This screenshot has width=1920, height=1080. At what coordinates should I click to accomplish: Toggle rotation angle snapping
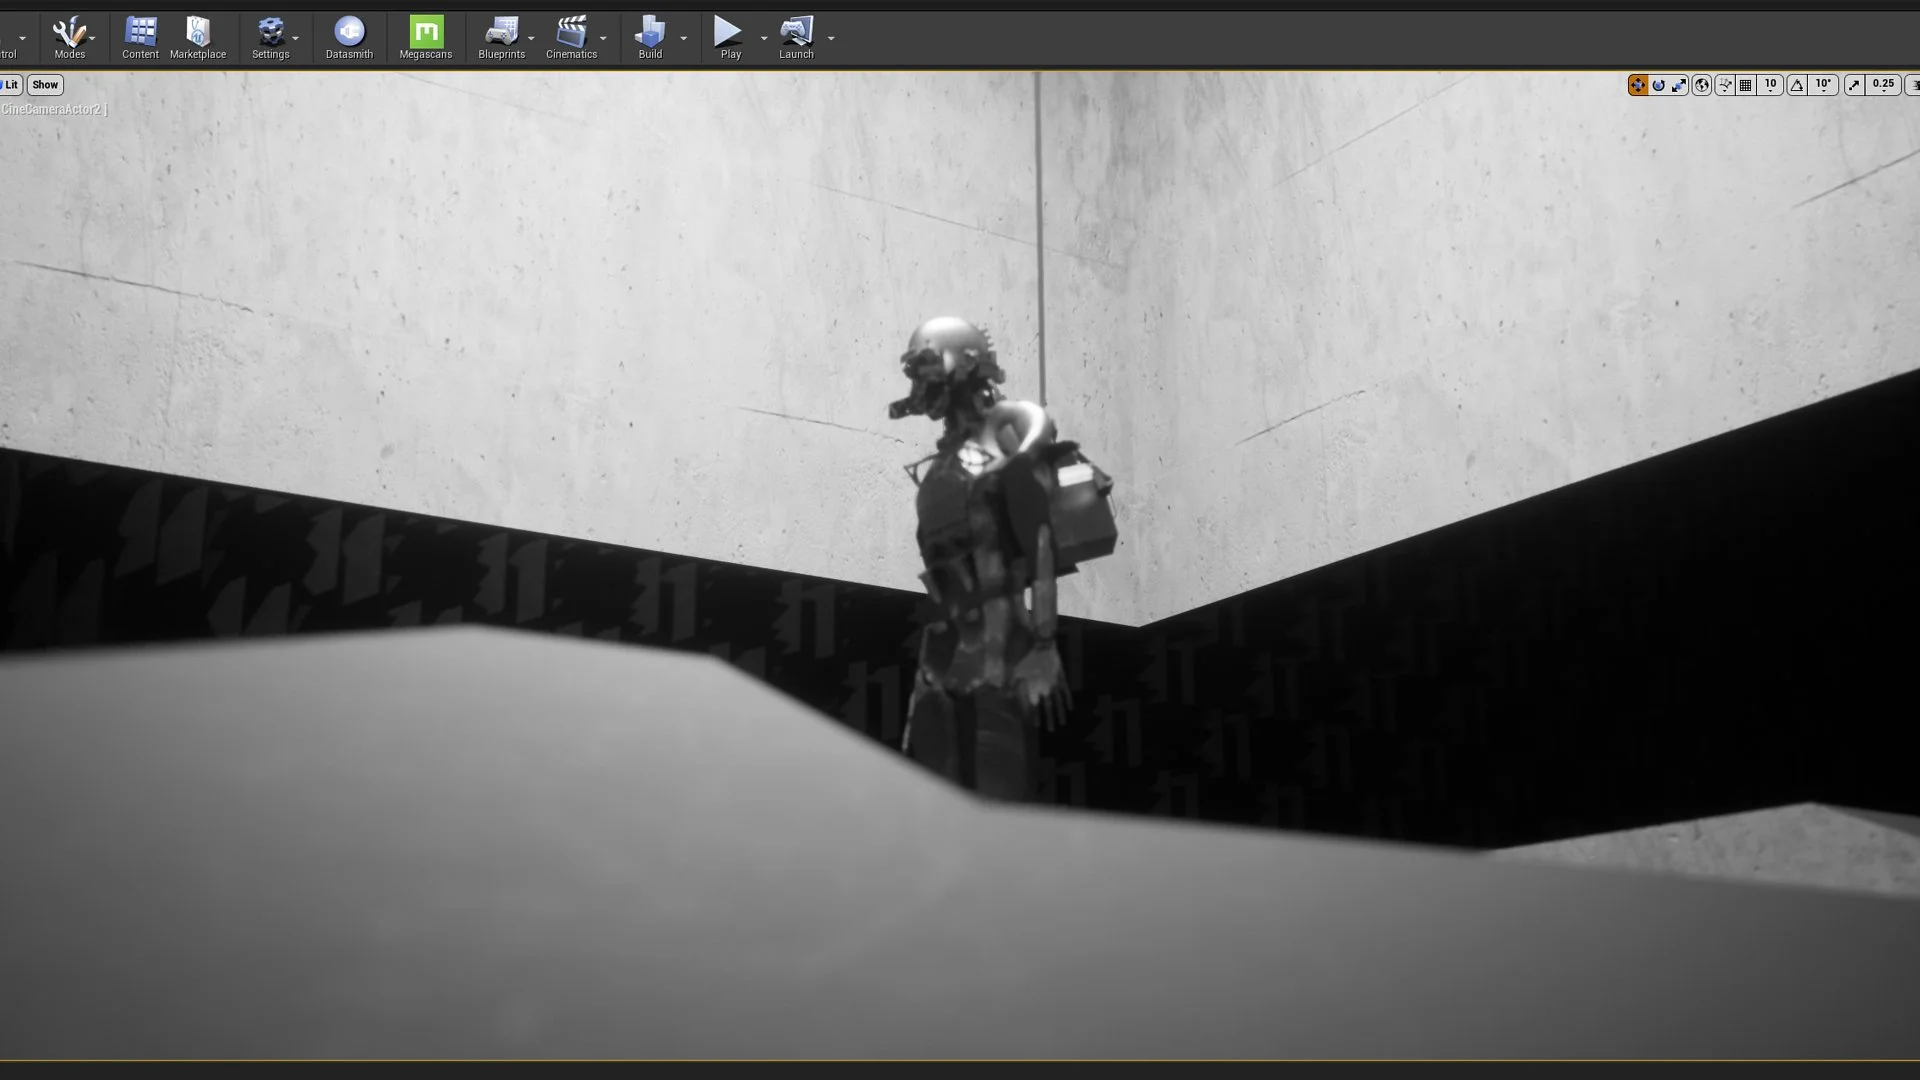pyautogui.click(x=1797, y=85)
